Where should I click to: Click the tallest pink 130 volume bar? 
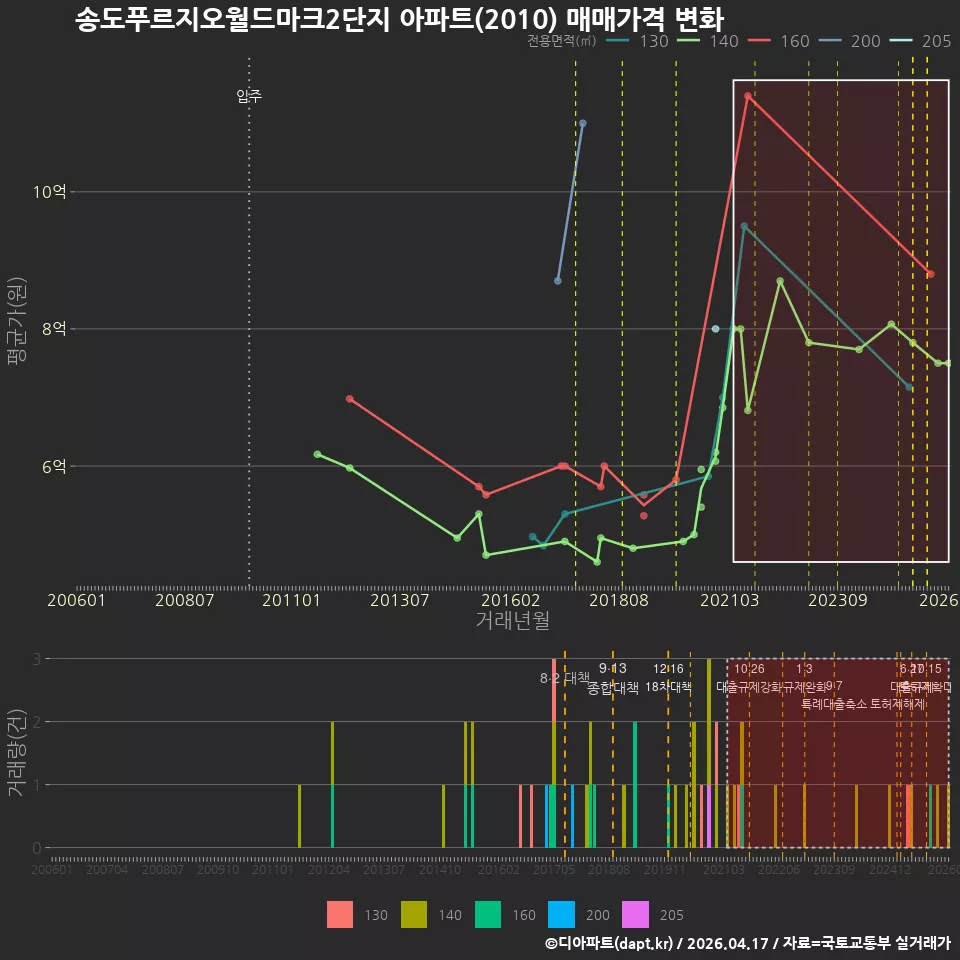tap(554, 690)
